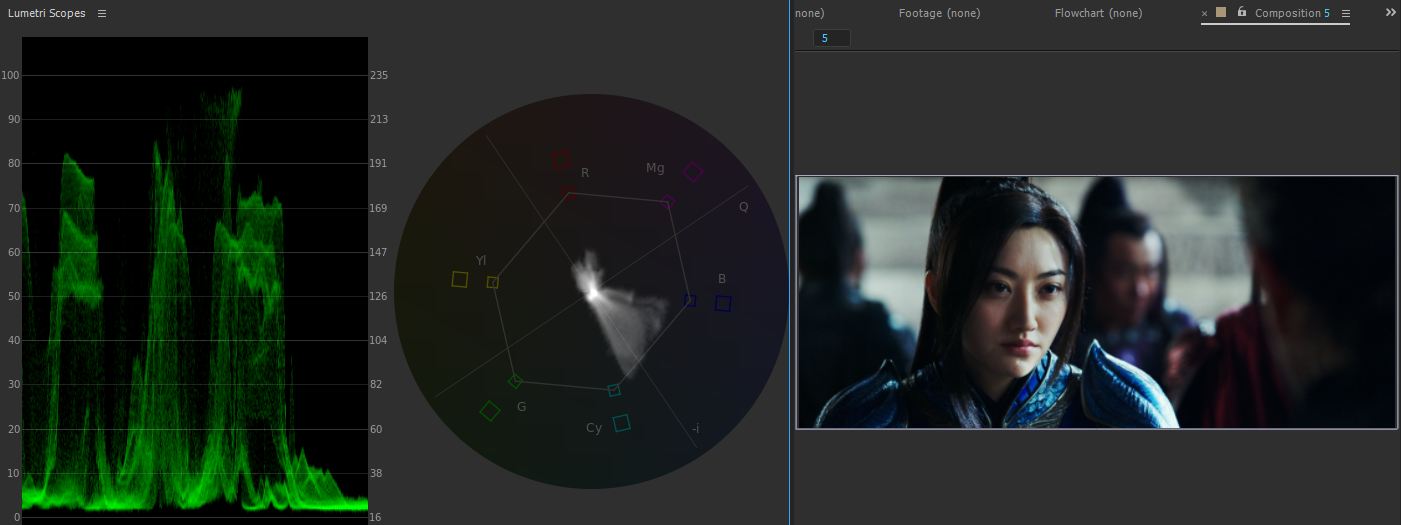The height and width of the screenshot is (525, 1401).
Task: Switch to the Footage (none) tab
Action: (939, 13)
